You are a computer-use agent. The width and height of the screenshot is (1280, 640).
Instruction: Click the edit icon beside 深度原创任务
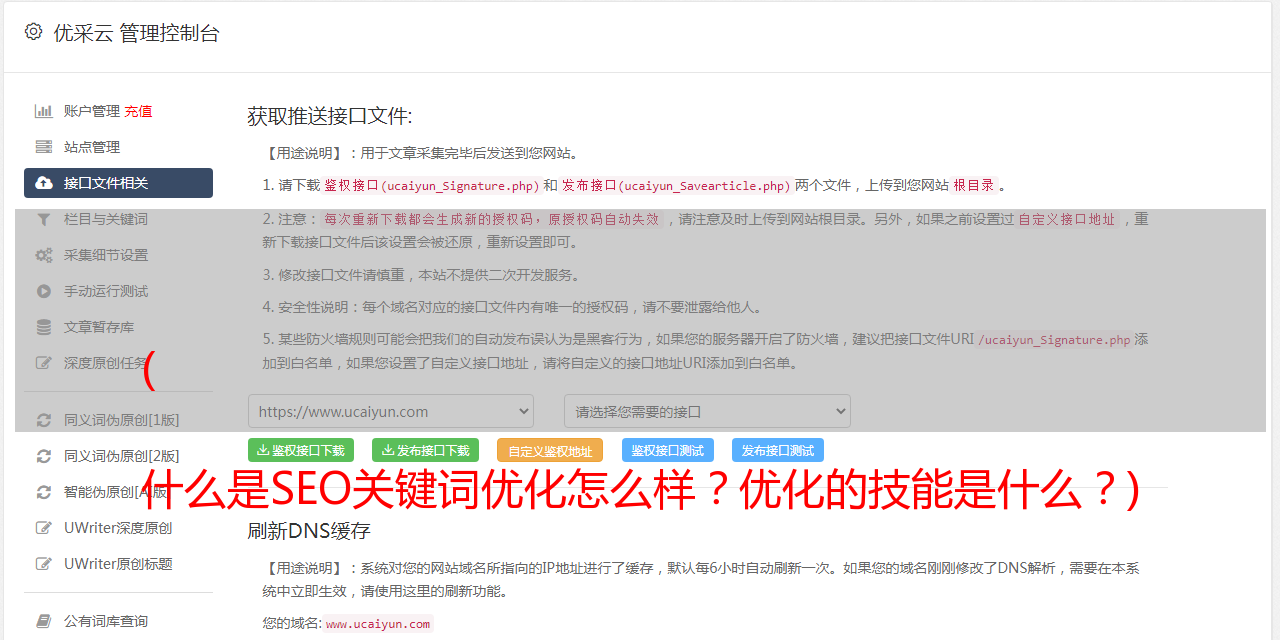point(44,363)
